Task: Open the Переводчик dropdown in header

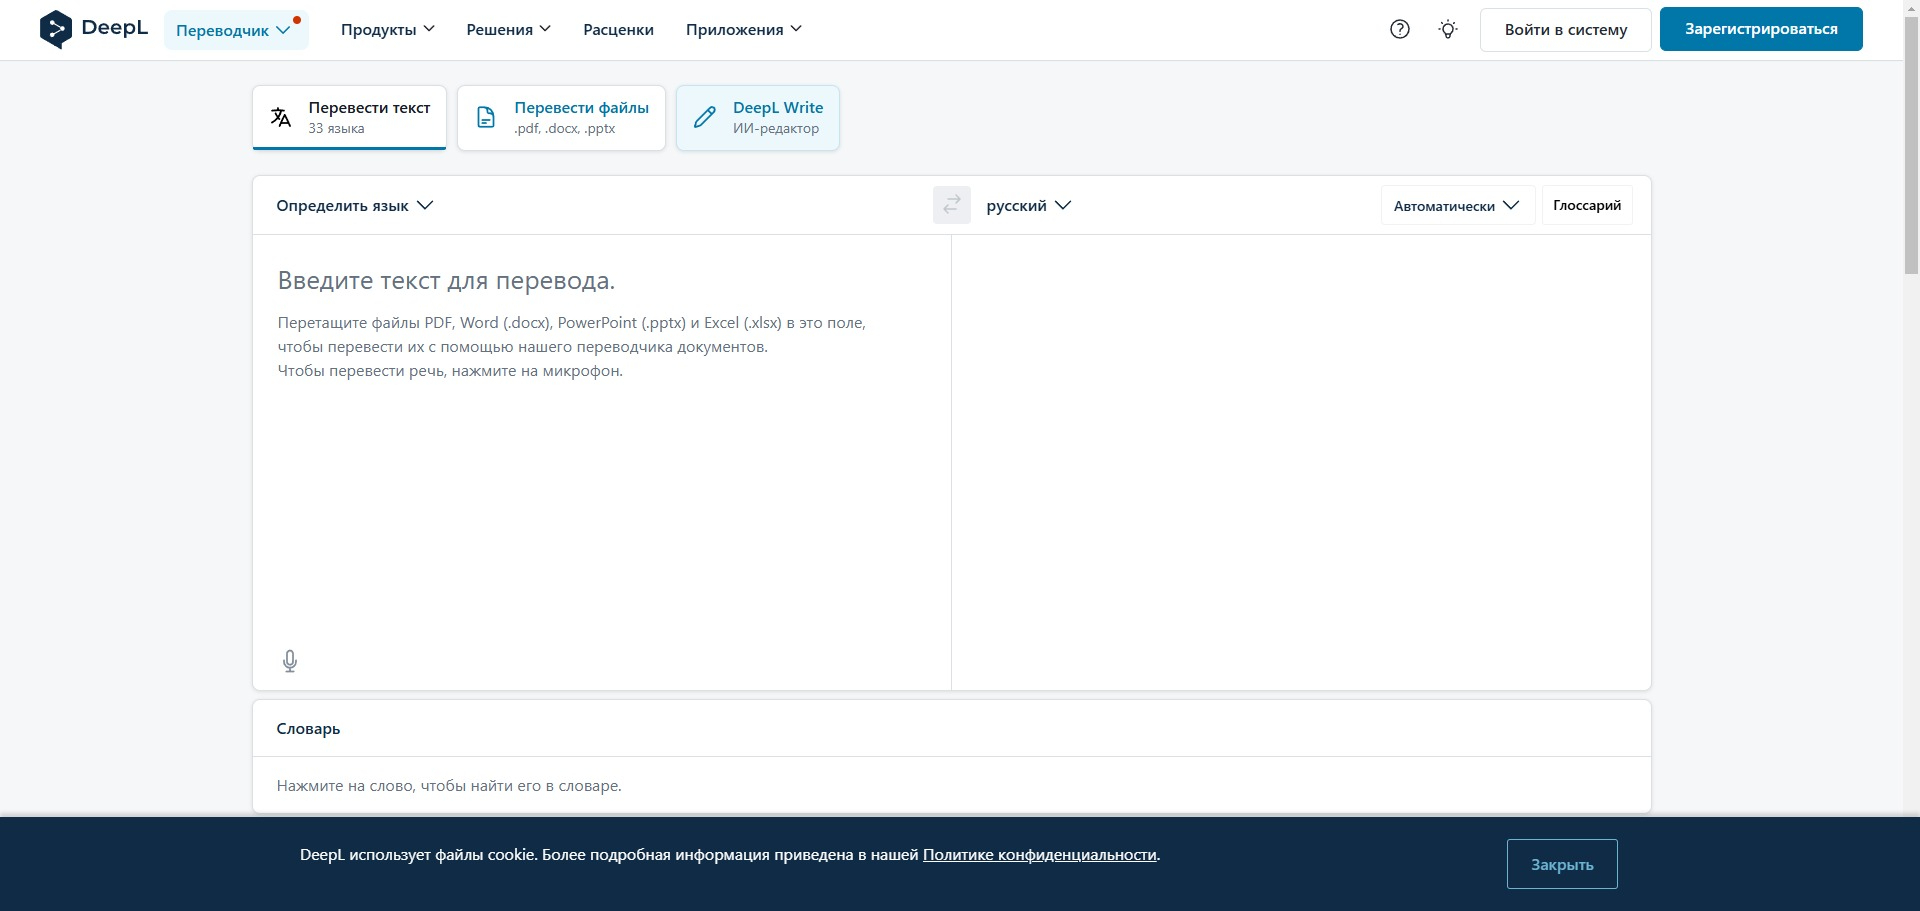Action: (x=236, y=30)
